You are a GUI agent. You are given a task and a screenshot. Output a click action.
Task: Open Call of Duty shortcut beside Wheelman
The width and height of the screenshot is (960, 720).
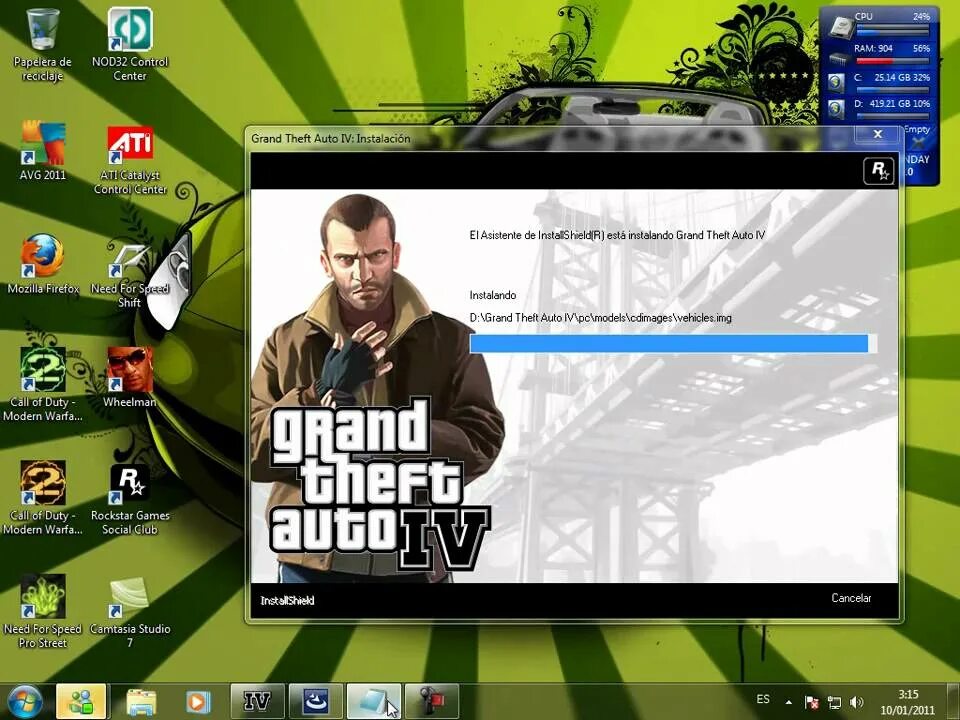coord(42,384)
